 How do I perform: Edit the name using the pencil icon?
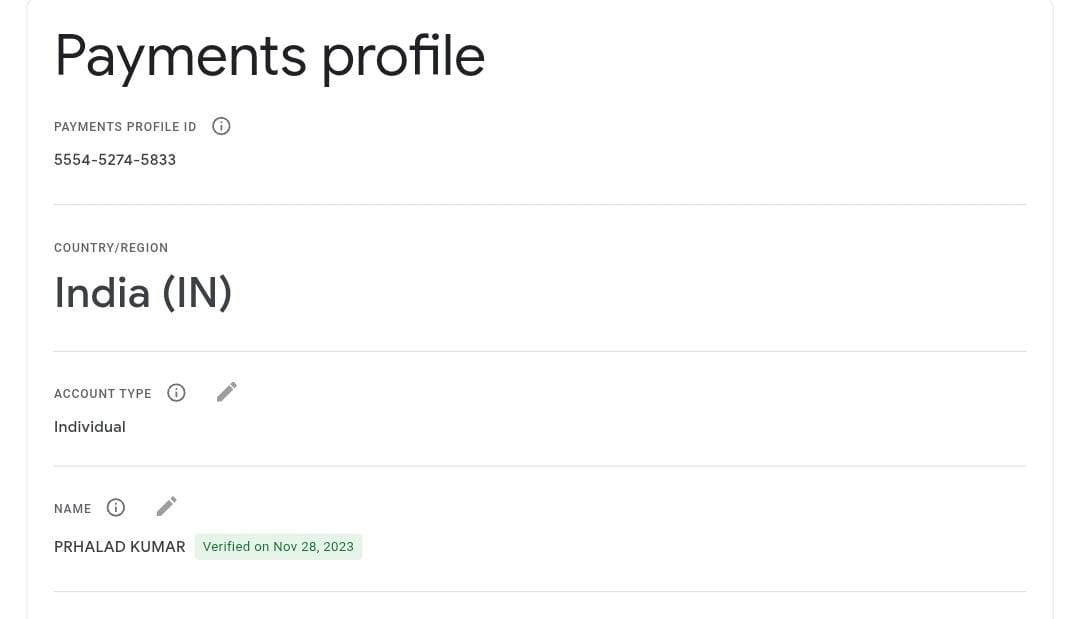coord(166,507)
